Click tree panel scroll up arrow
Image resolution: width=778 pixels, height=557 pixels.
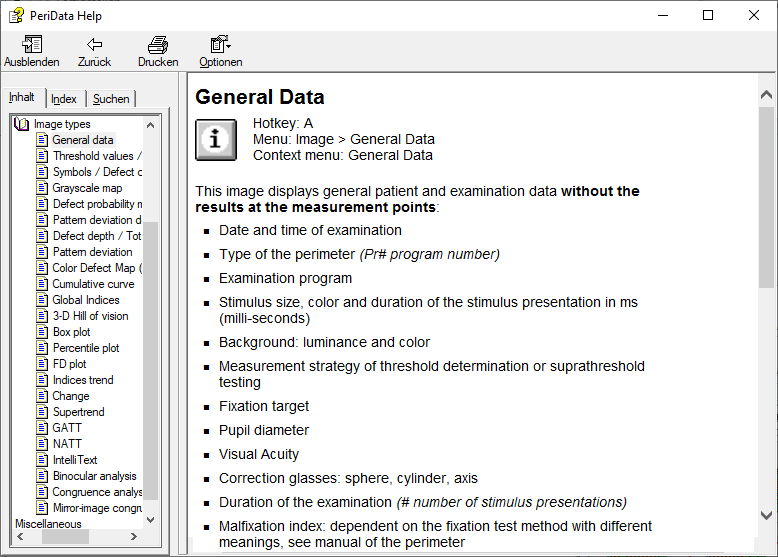point(151,125)
